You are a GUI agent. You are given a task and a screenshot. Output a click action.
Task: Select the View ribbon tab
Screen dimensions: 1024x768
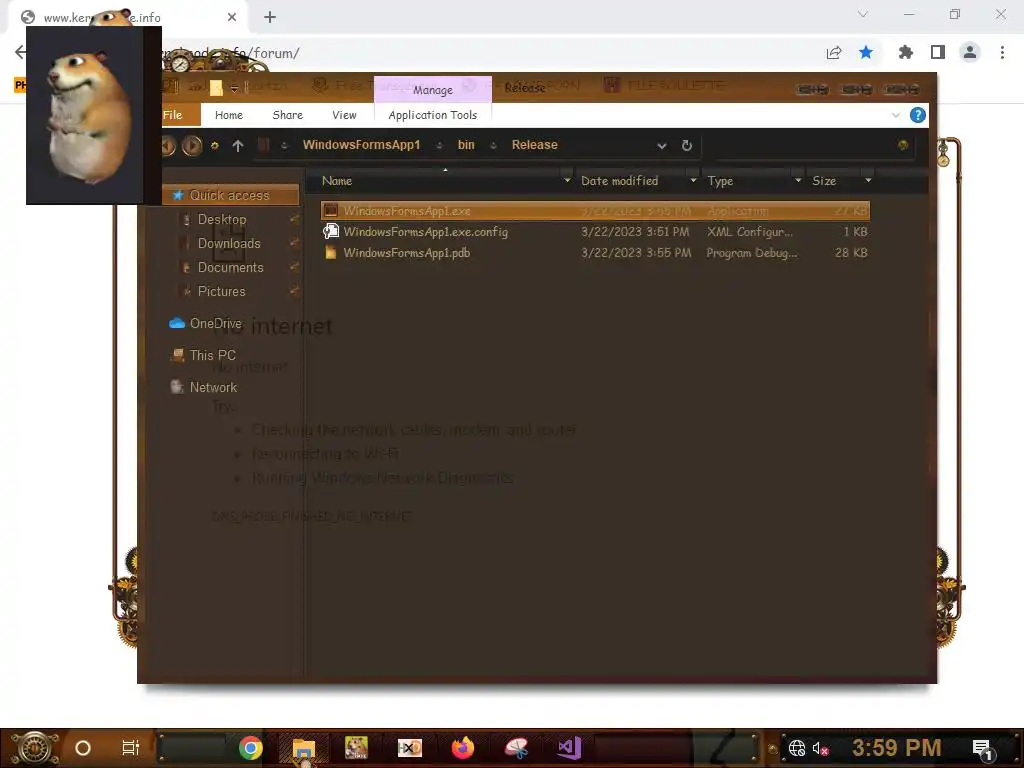[x=344, y=115]
